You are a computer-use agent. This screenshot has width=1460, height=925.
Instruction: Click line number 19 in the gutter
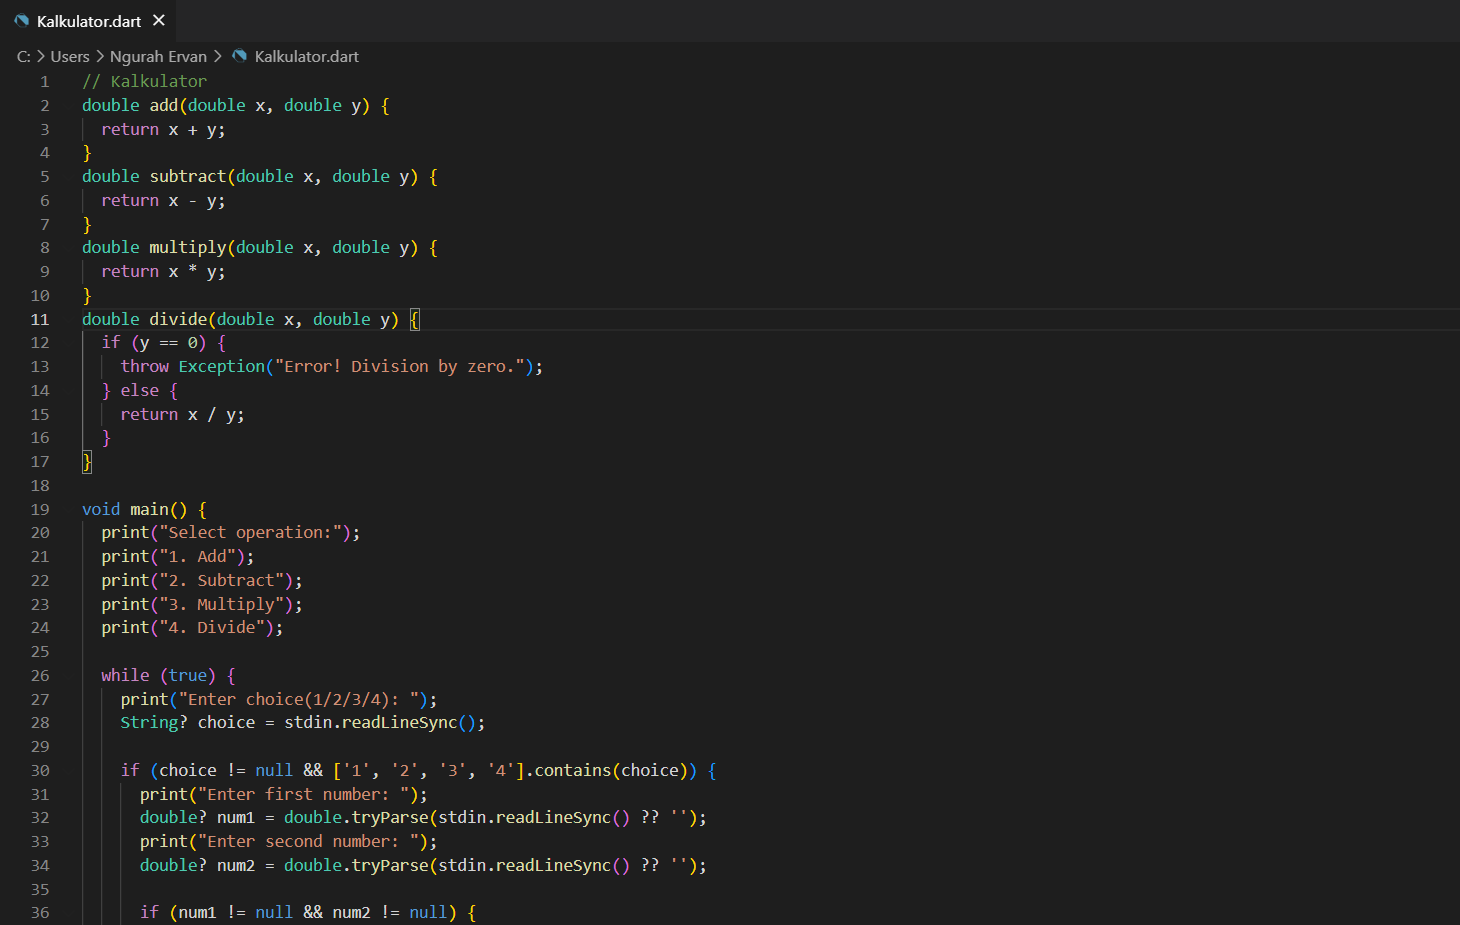point(40,509)
